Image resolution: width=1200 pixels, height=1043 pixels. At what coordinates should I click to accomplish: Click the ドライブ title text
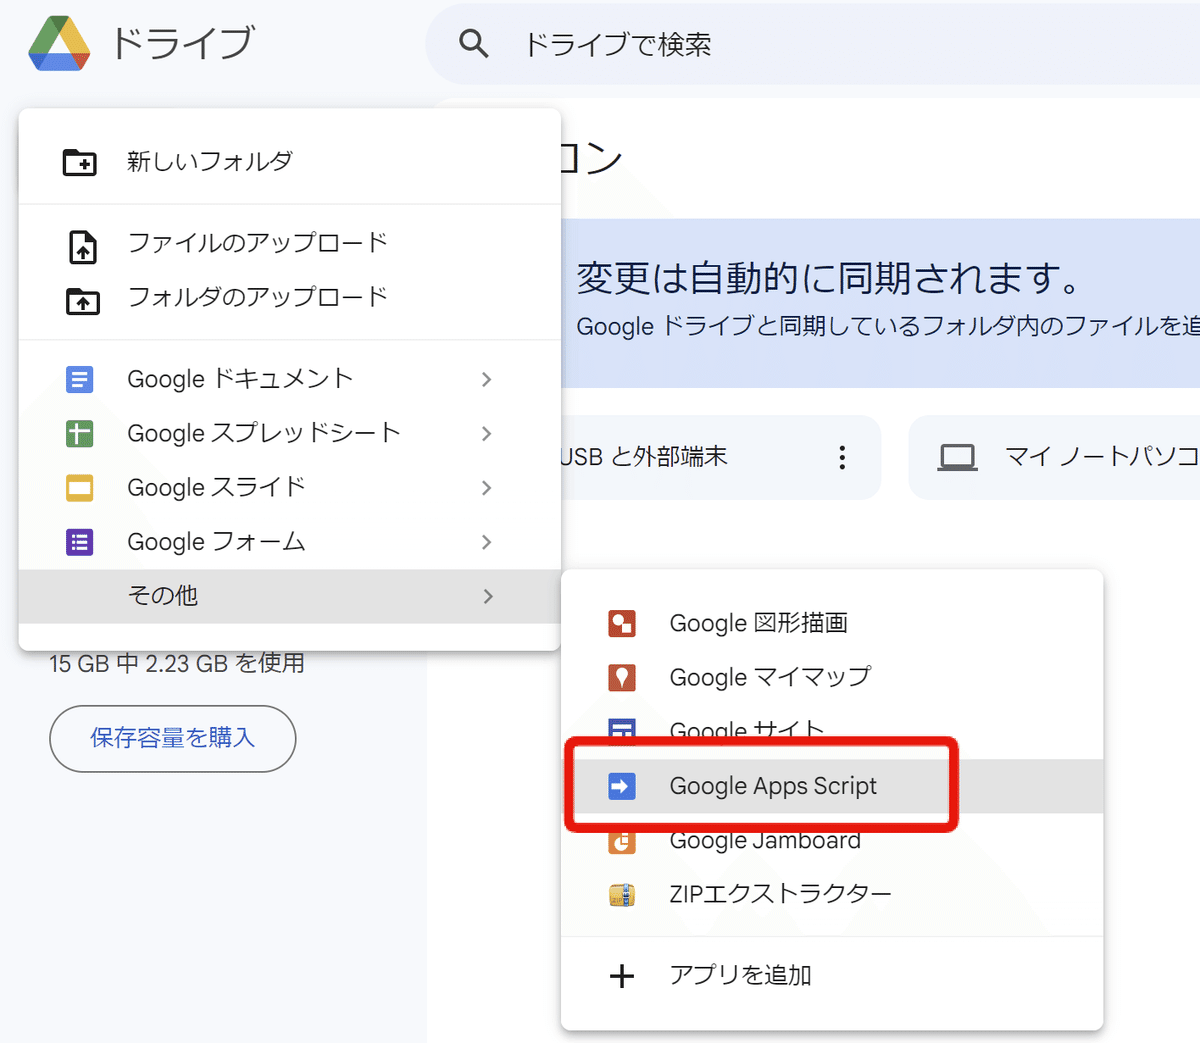[x=182, y=44]
